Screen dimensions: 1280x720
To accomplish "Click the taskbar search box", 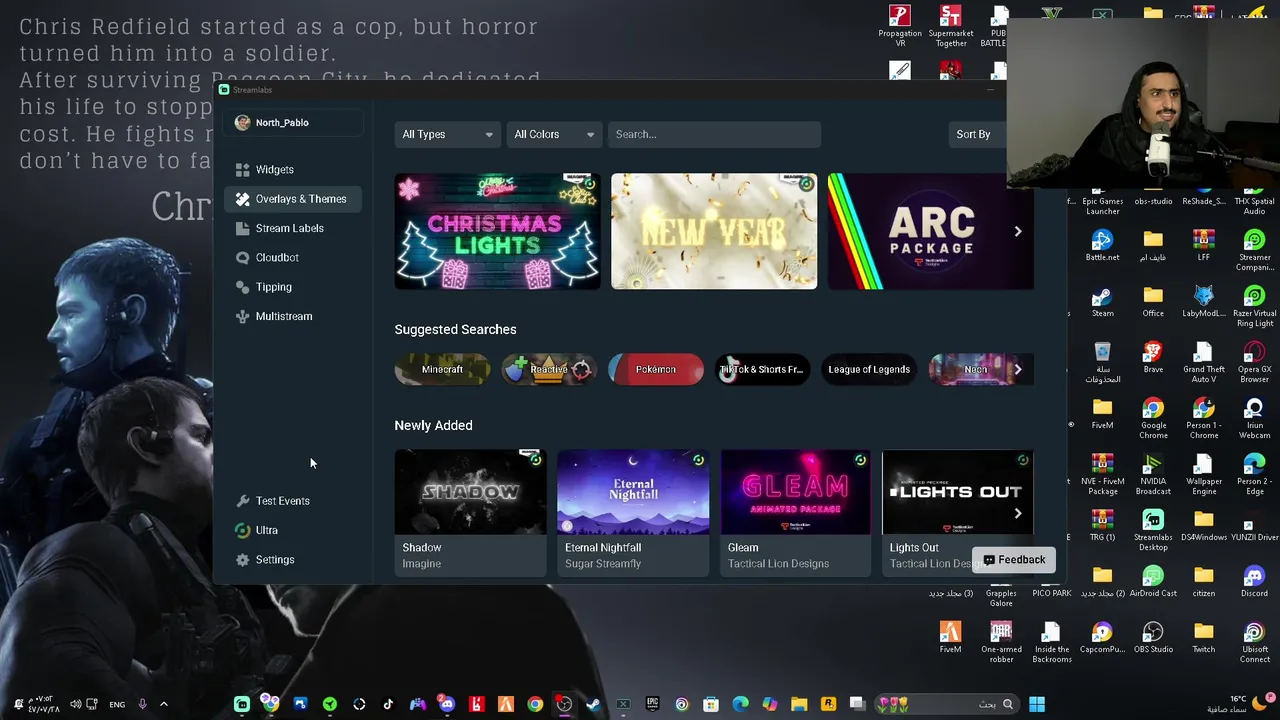I will pyautogui.click(x=945, y=704).
